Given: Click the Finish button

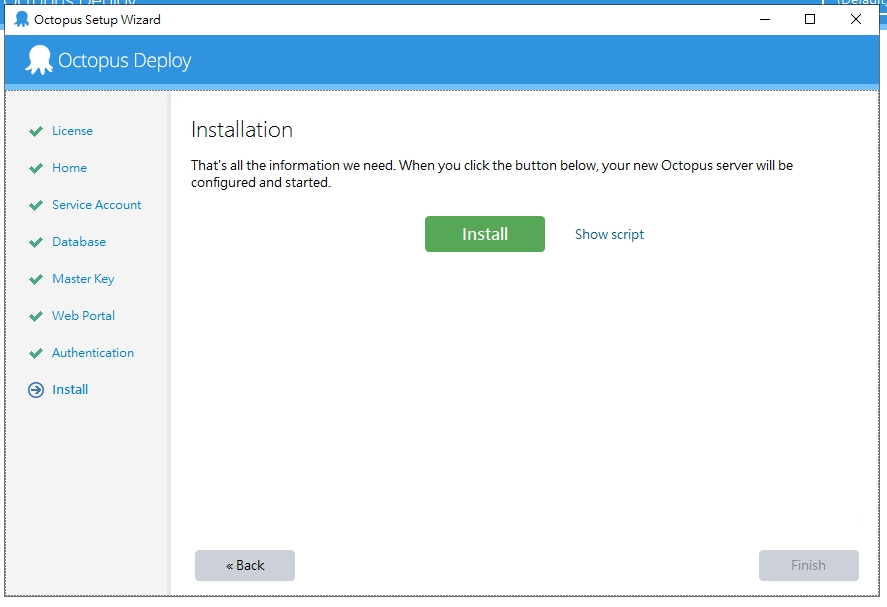Looking at the screenshot, I should [808, 565].
